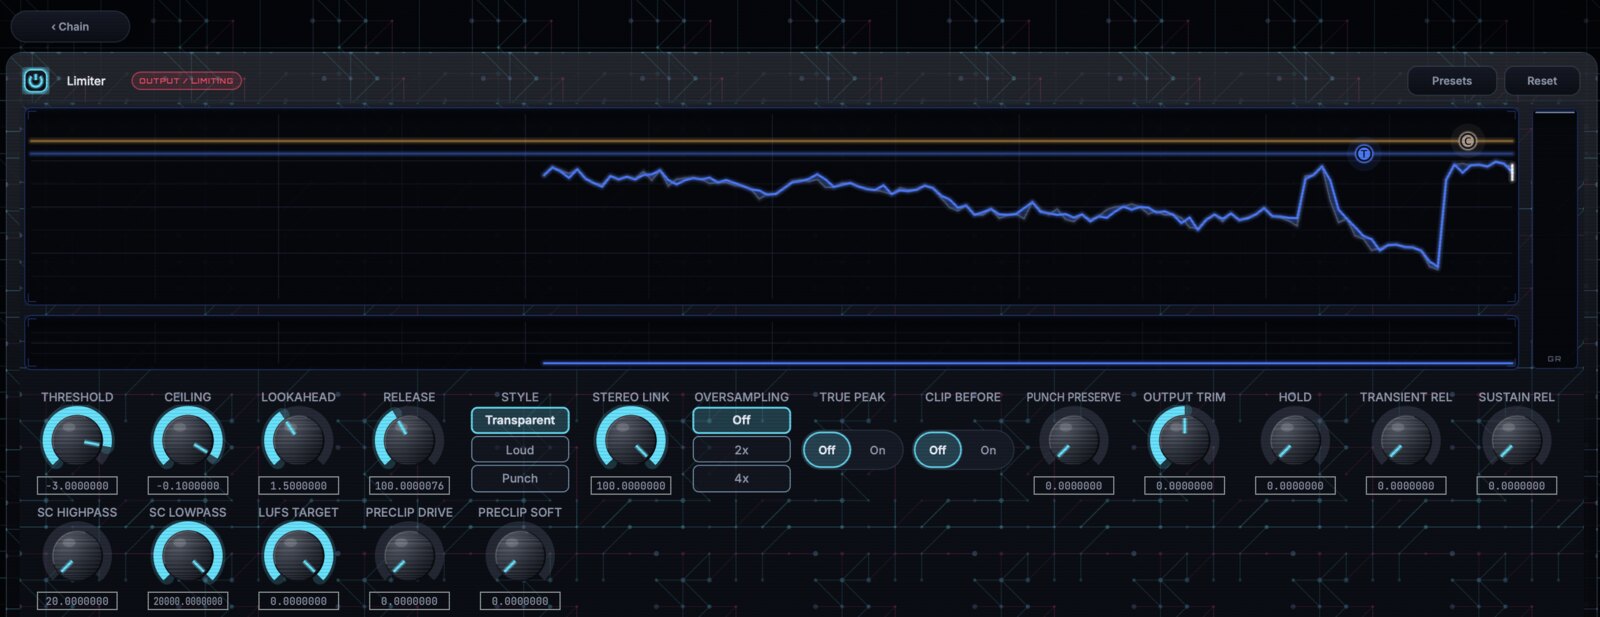Click the SC Highpass knob
Screen dimensions: 1600x617
pyautogui.click(x=77, y=555)
